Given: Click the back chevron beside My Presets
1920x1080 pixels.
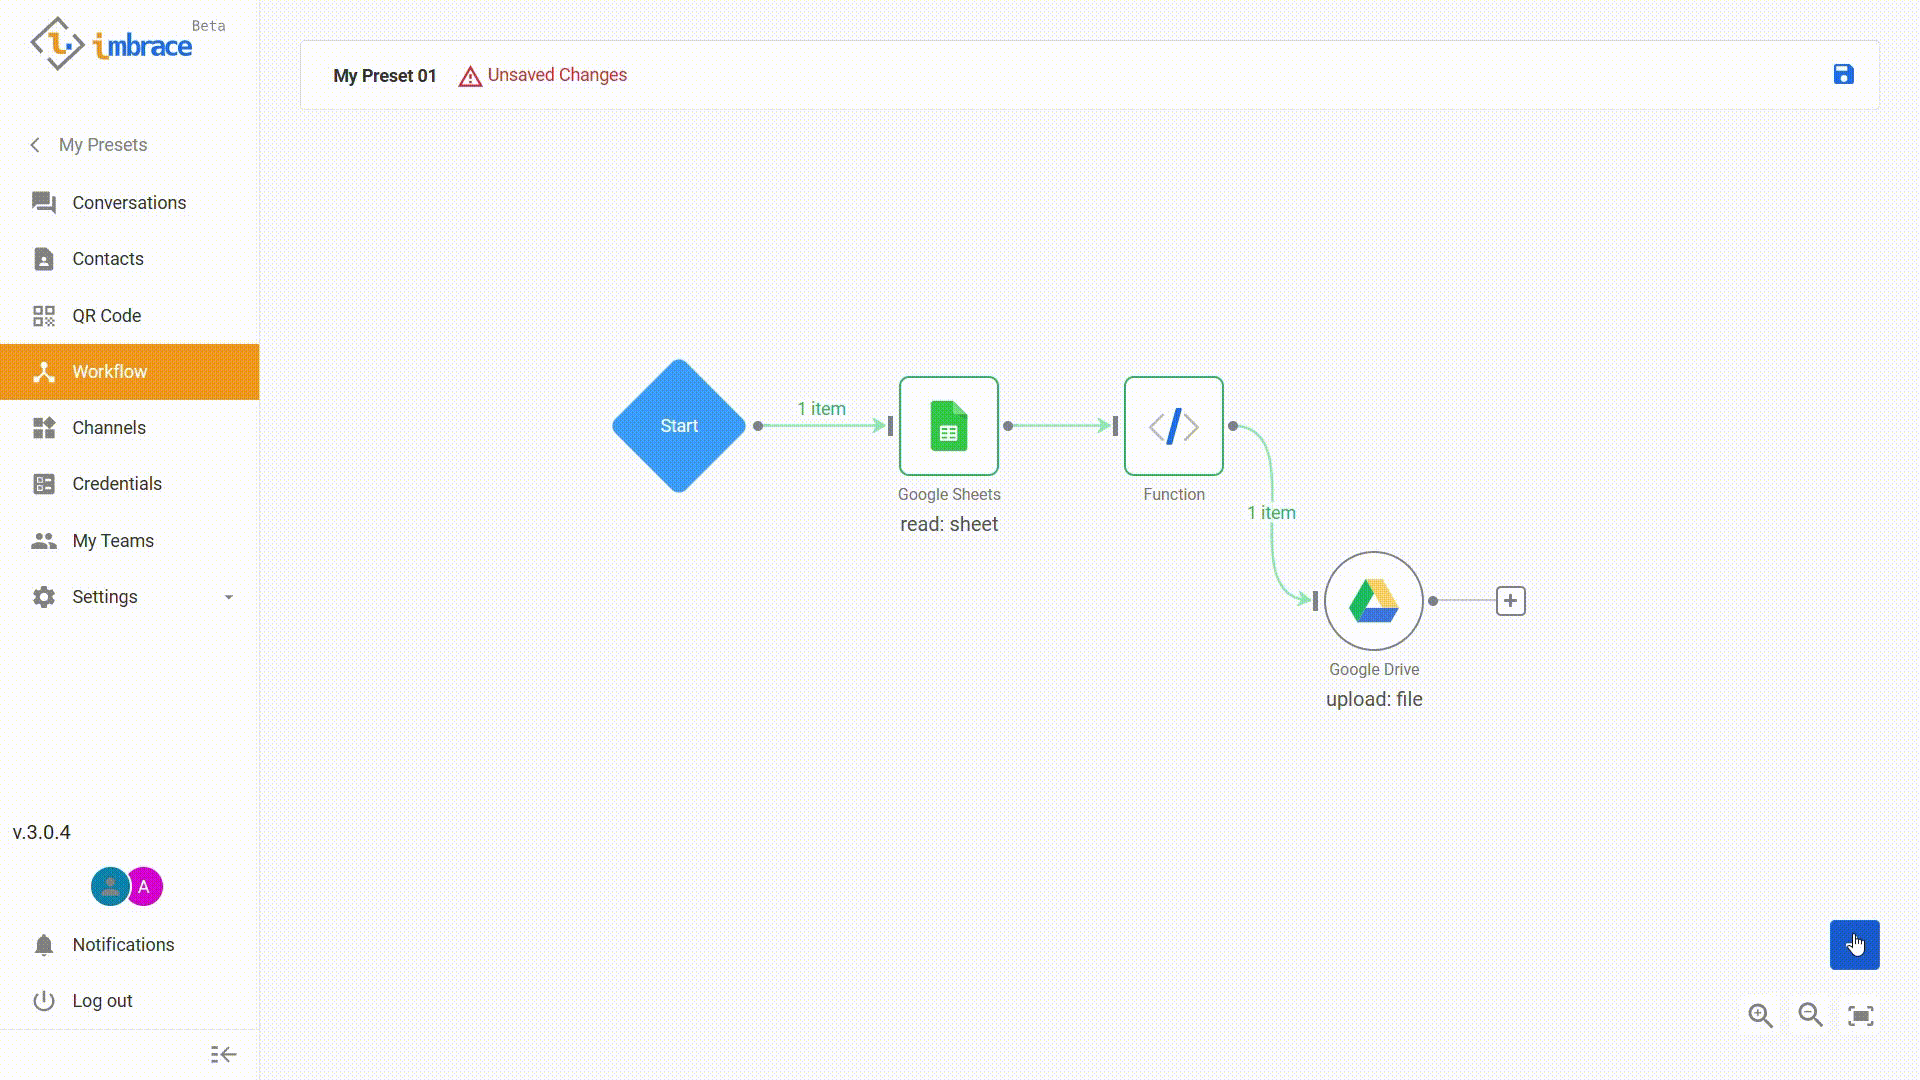Looking at the screenshot, I should point(35,145).
